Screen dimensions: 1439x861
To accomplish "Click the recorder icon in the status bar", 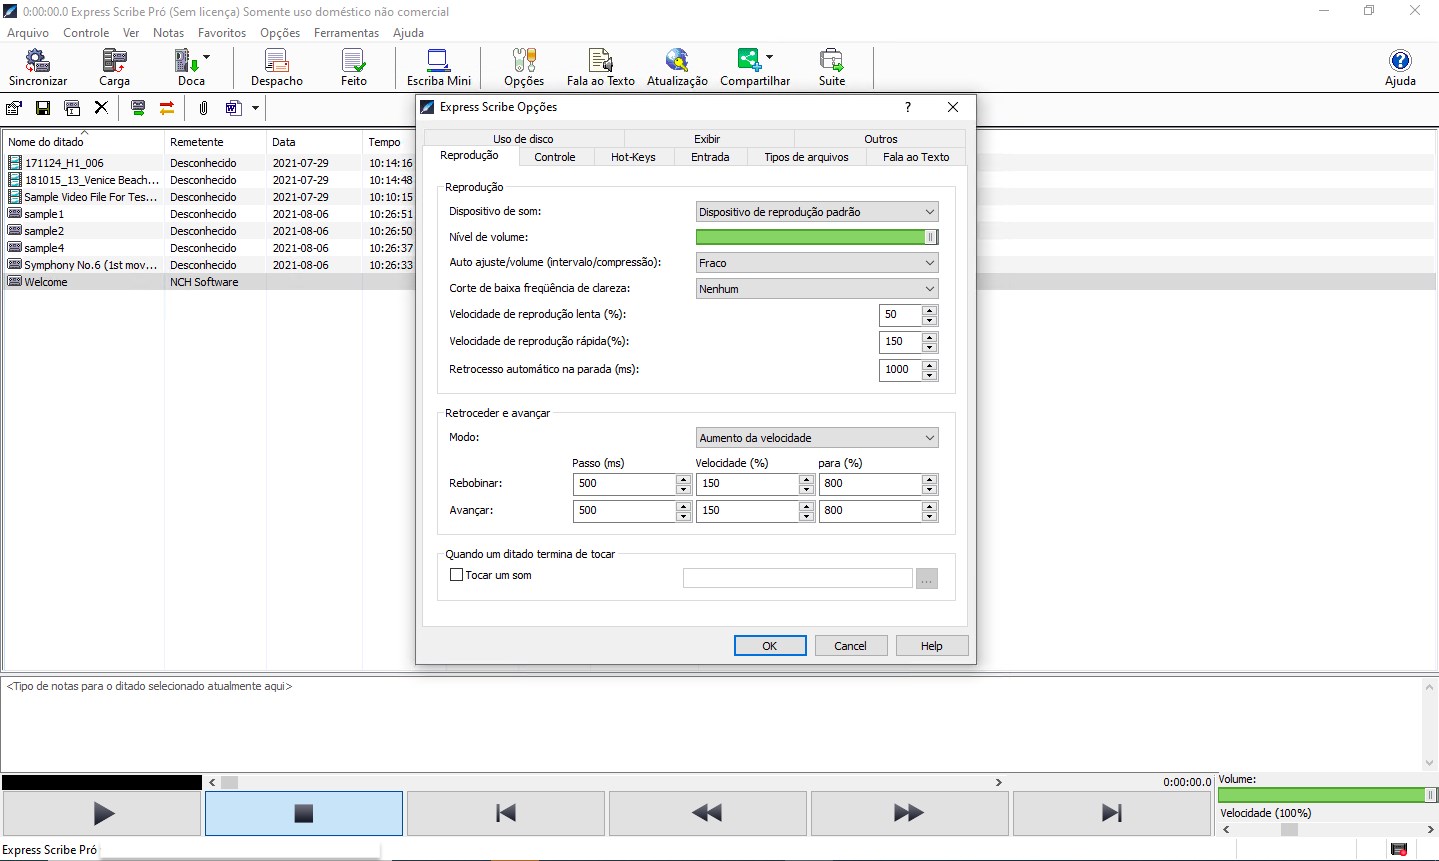I will point(1399,850).
